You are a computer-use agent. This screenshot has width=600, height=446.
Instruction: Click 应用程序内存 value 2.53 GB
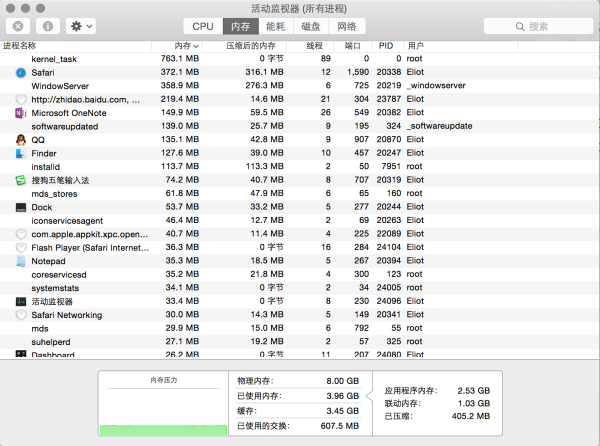(474, 391)
